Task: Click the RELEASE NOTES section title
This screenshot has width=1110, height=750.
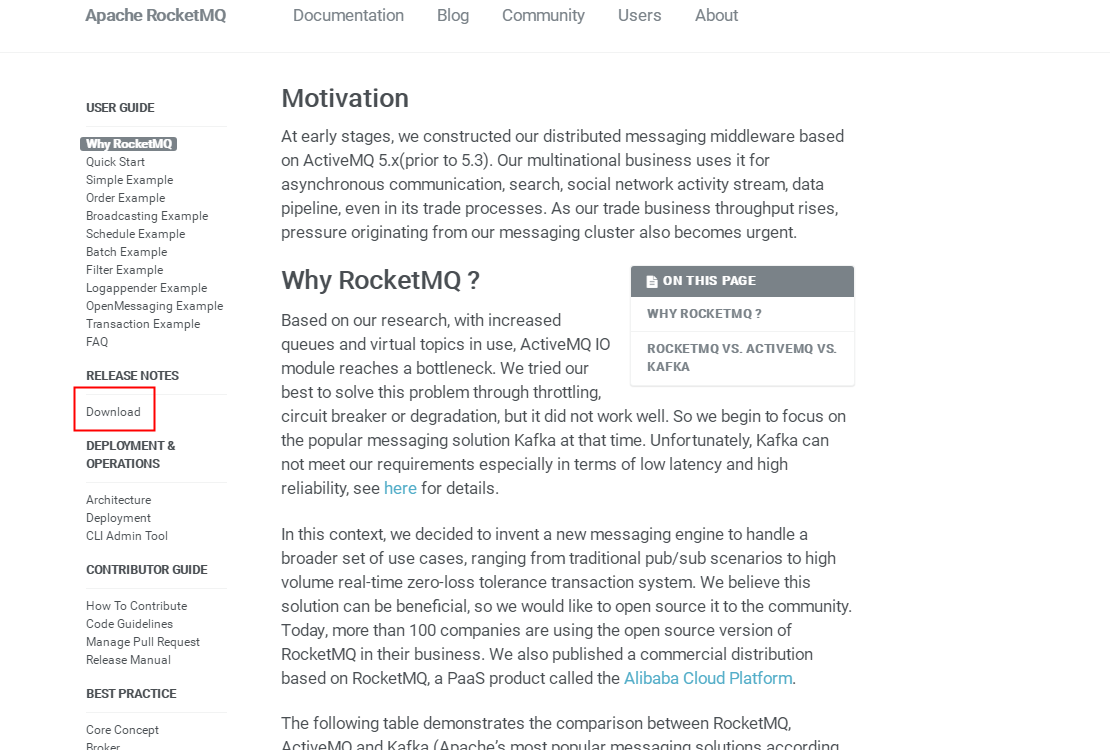Action: (x=132, y=376)
